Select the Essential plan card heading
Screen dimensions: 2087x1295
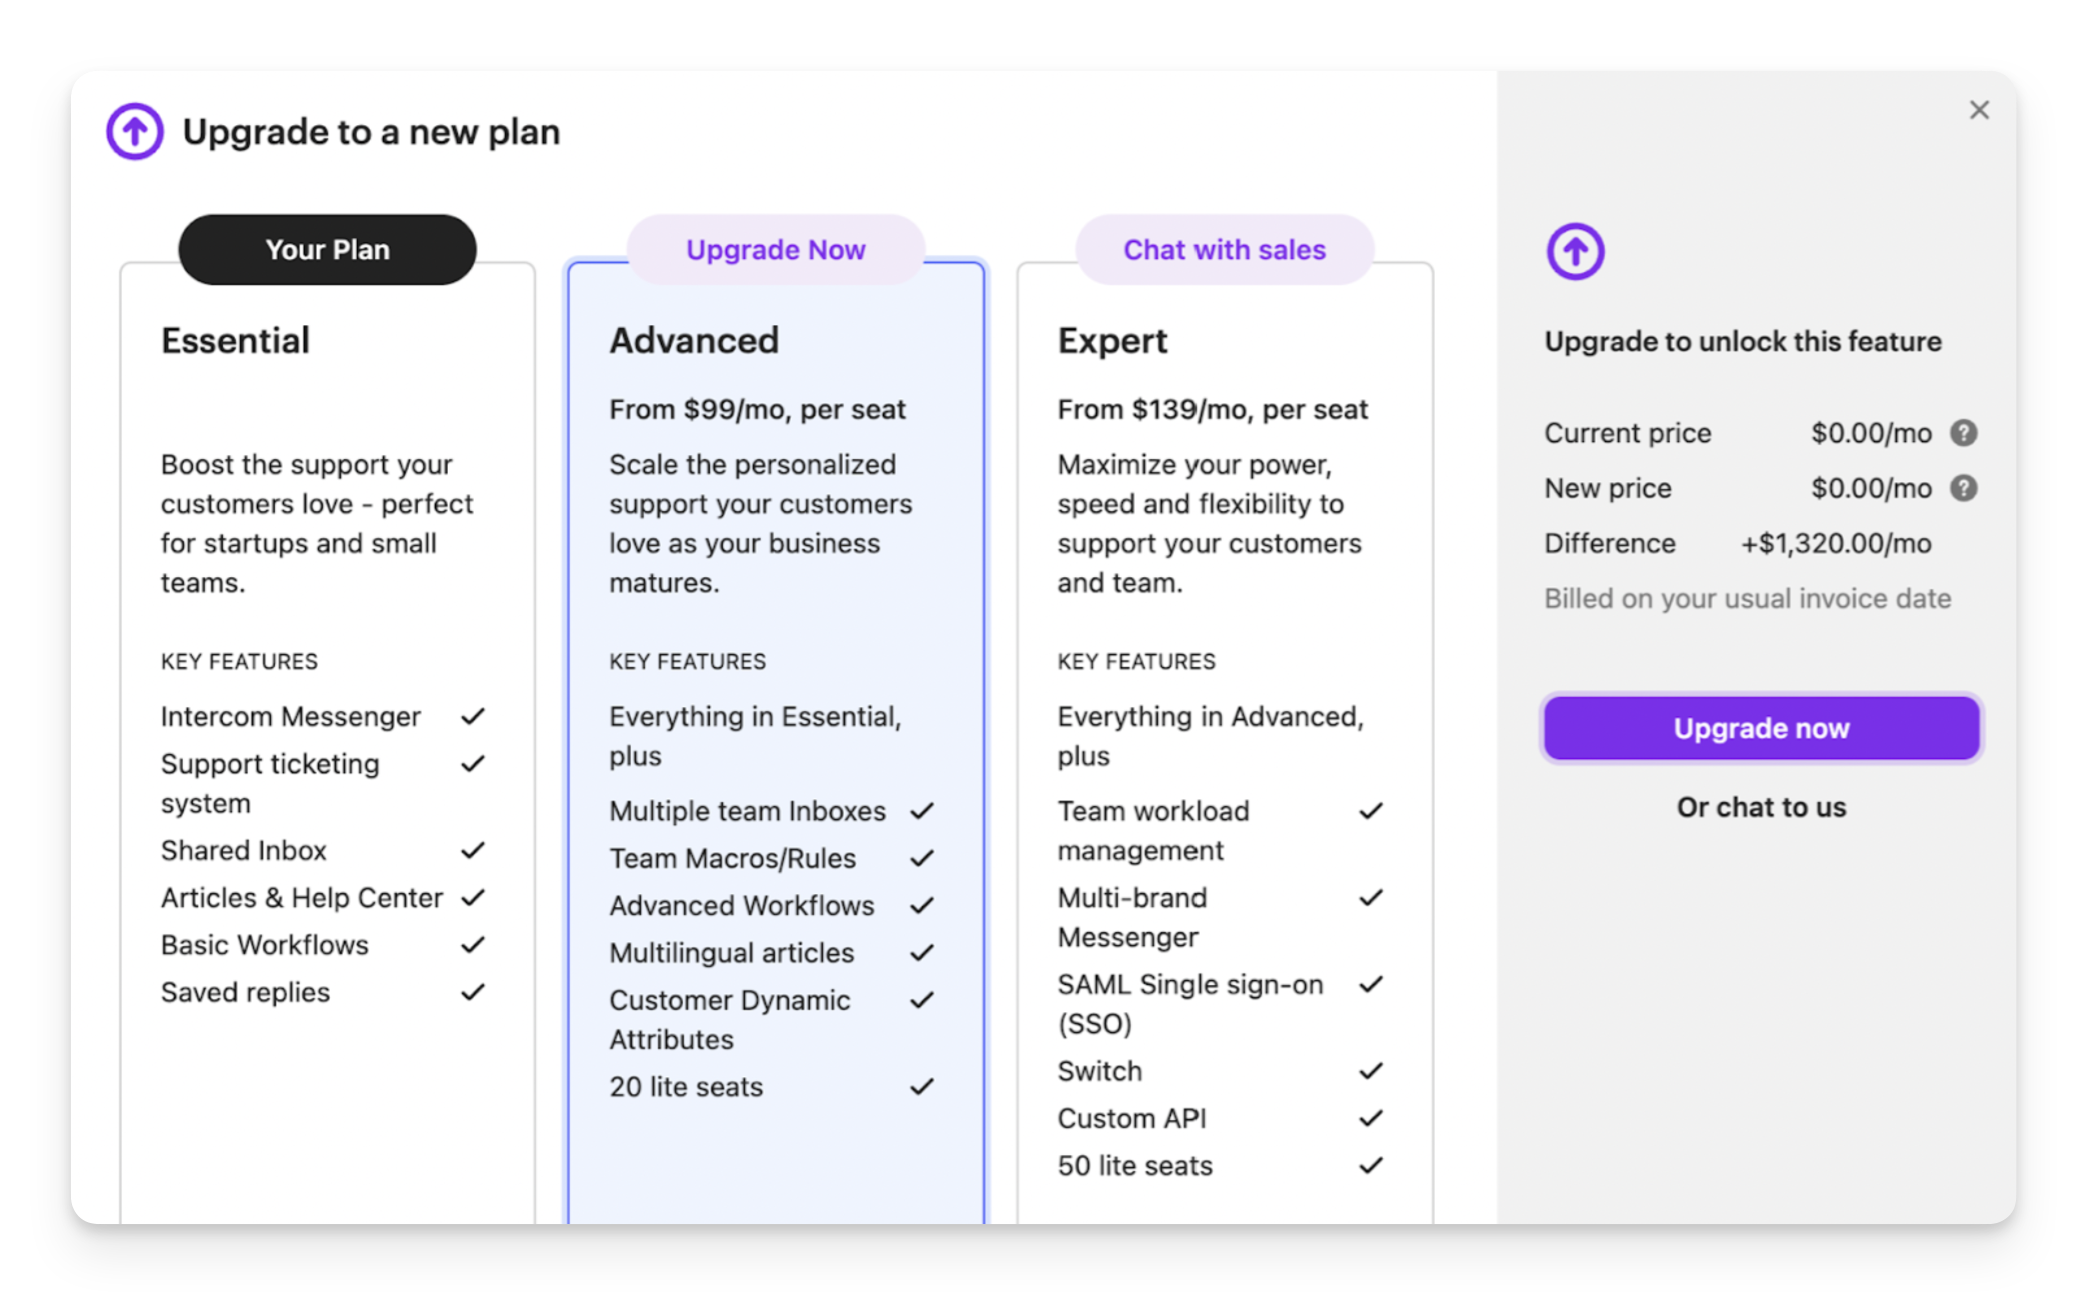point(235,341)
